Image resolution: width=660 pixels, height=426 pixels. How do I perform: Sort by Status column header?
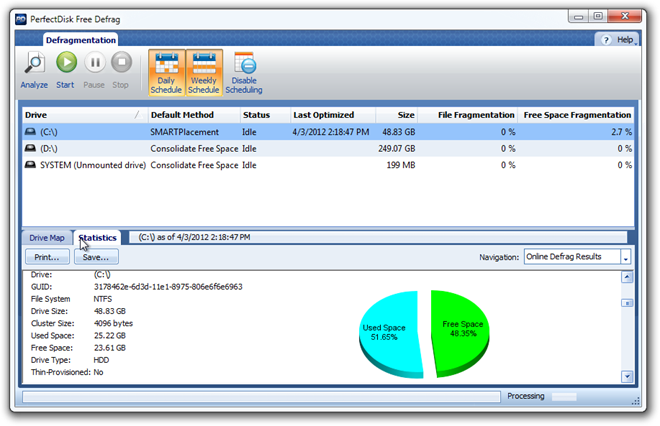click(265, 115)
